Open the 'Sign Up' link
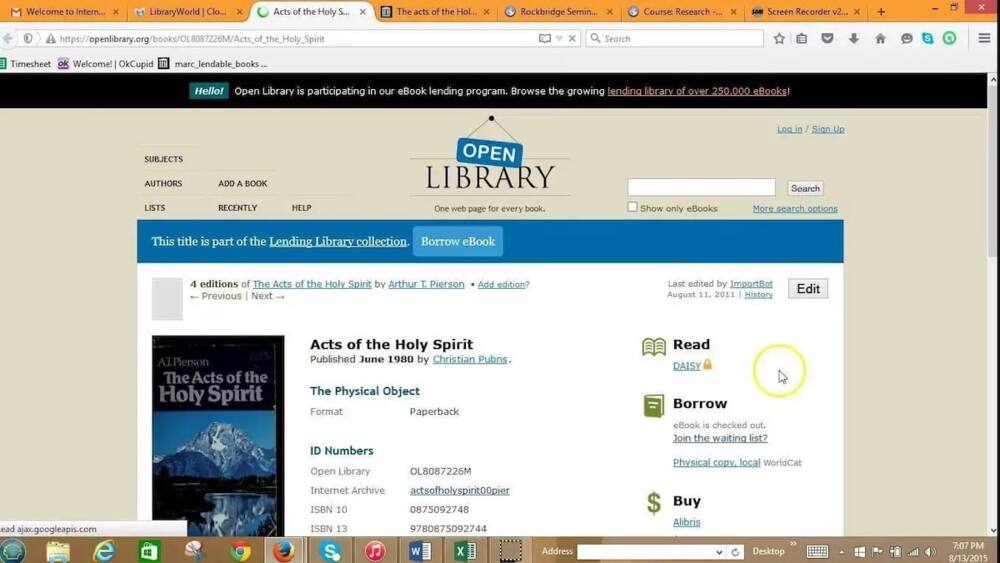This screenshot has height=563, width=1000. (x=828, y=129)
